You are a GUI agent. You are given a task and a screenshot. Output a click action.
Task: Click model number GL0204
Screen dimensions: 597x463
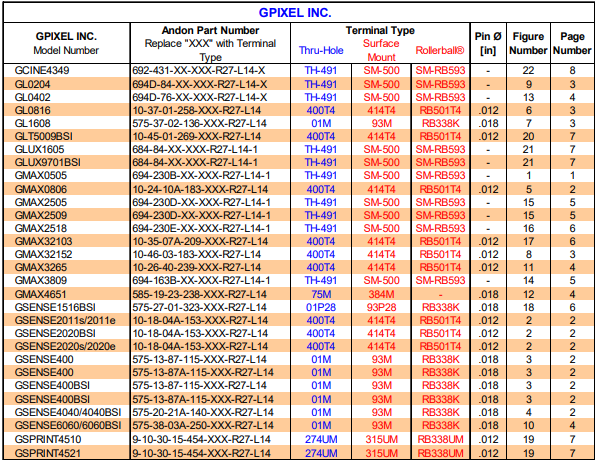[32, 84]
